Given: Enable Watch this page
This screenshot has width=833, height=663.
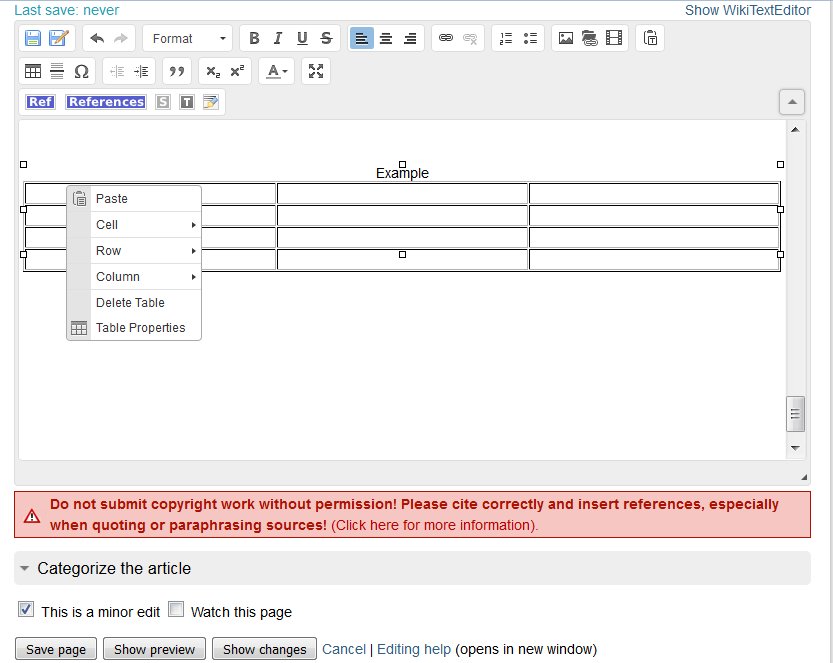Looking at the screenshot, I should pyautogui.click(x=175, y=609).
